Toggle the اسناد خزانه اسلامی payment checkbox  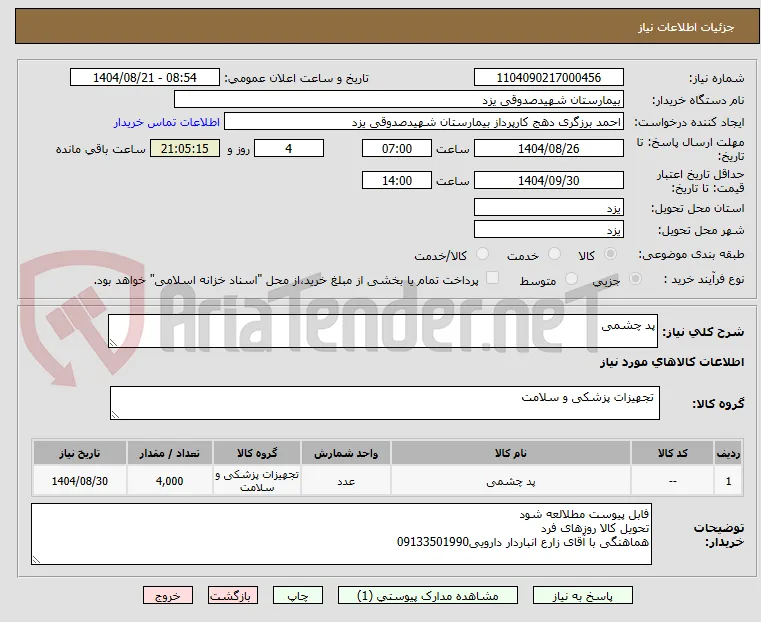click(x=492, y=278)
